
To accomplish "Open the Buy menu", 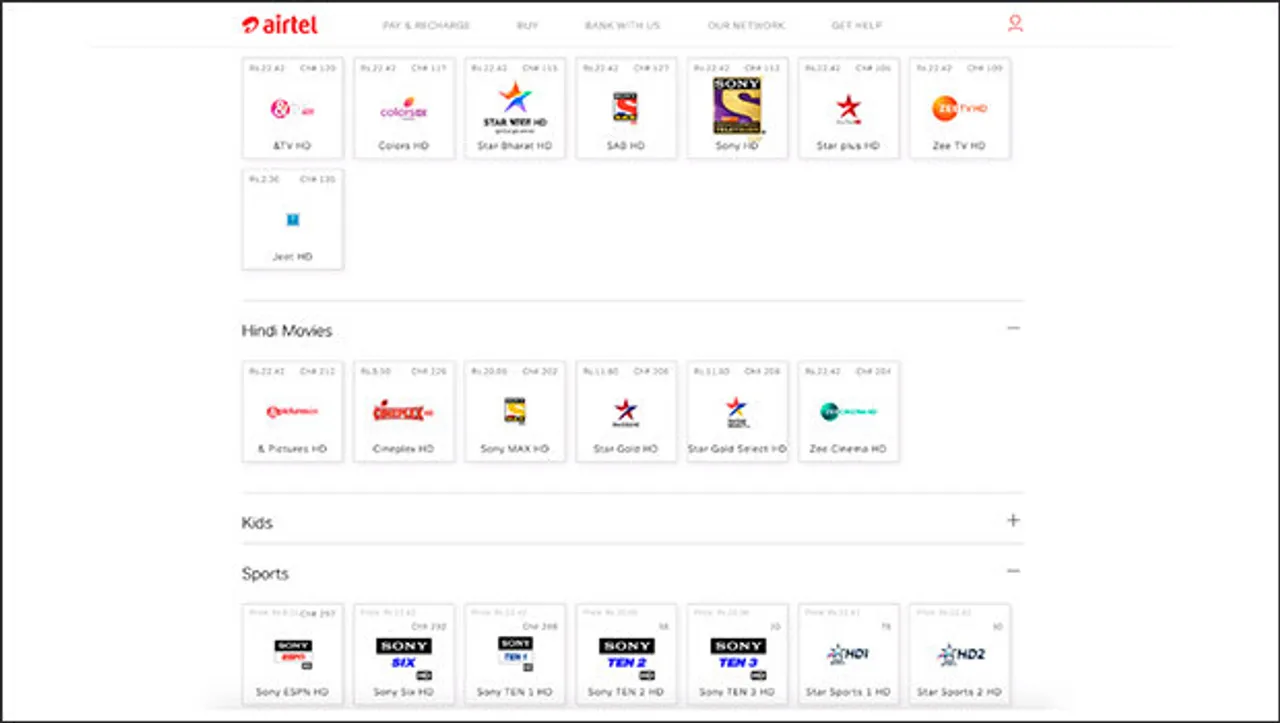I will tap(528, 25).
